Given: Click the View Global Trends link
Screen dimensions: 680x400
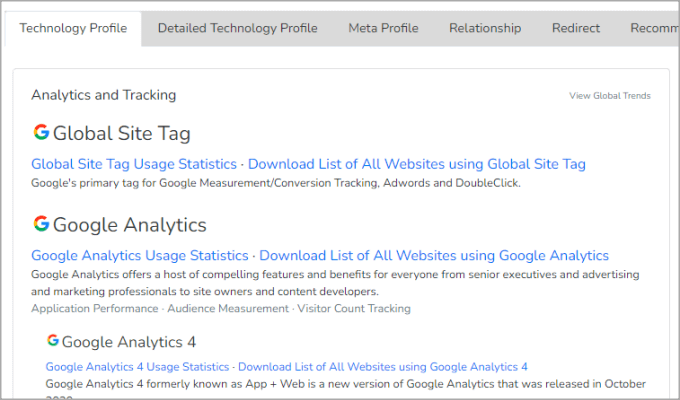Looking at the screenshot, I should [609, 96].
